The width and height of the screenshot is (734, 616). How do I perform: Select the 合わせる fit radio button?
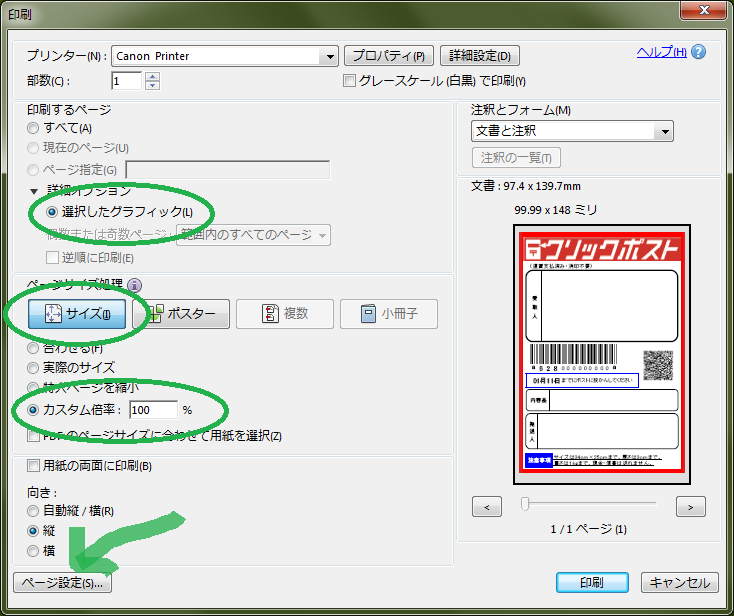click(33, 348)
